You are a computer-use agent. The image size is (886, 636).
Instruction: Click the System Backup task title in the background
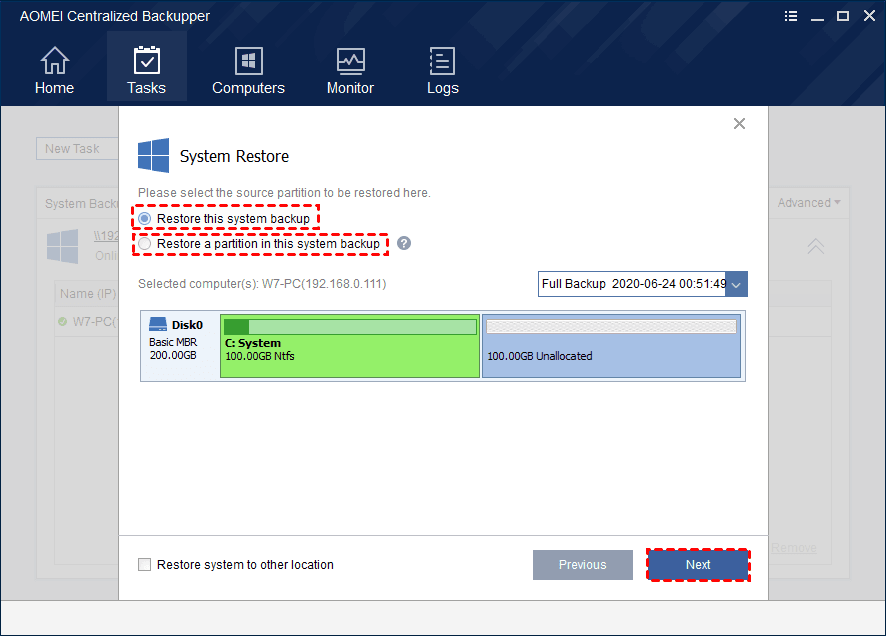tap(81, 203)
